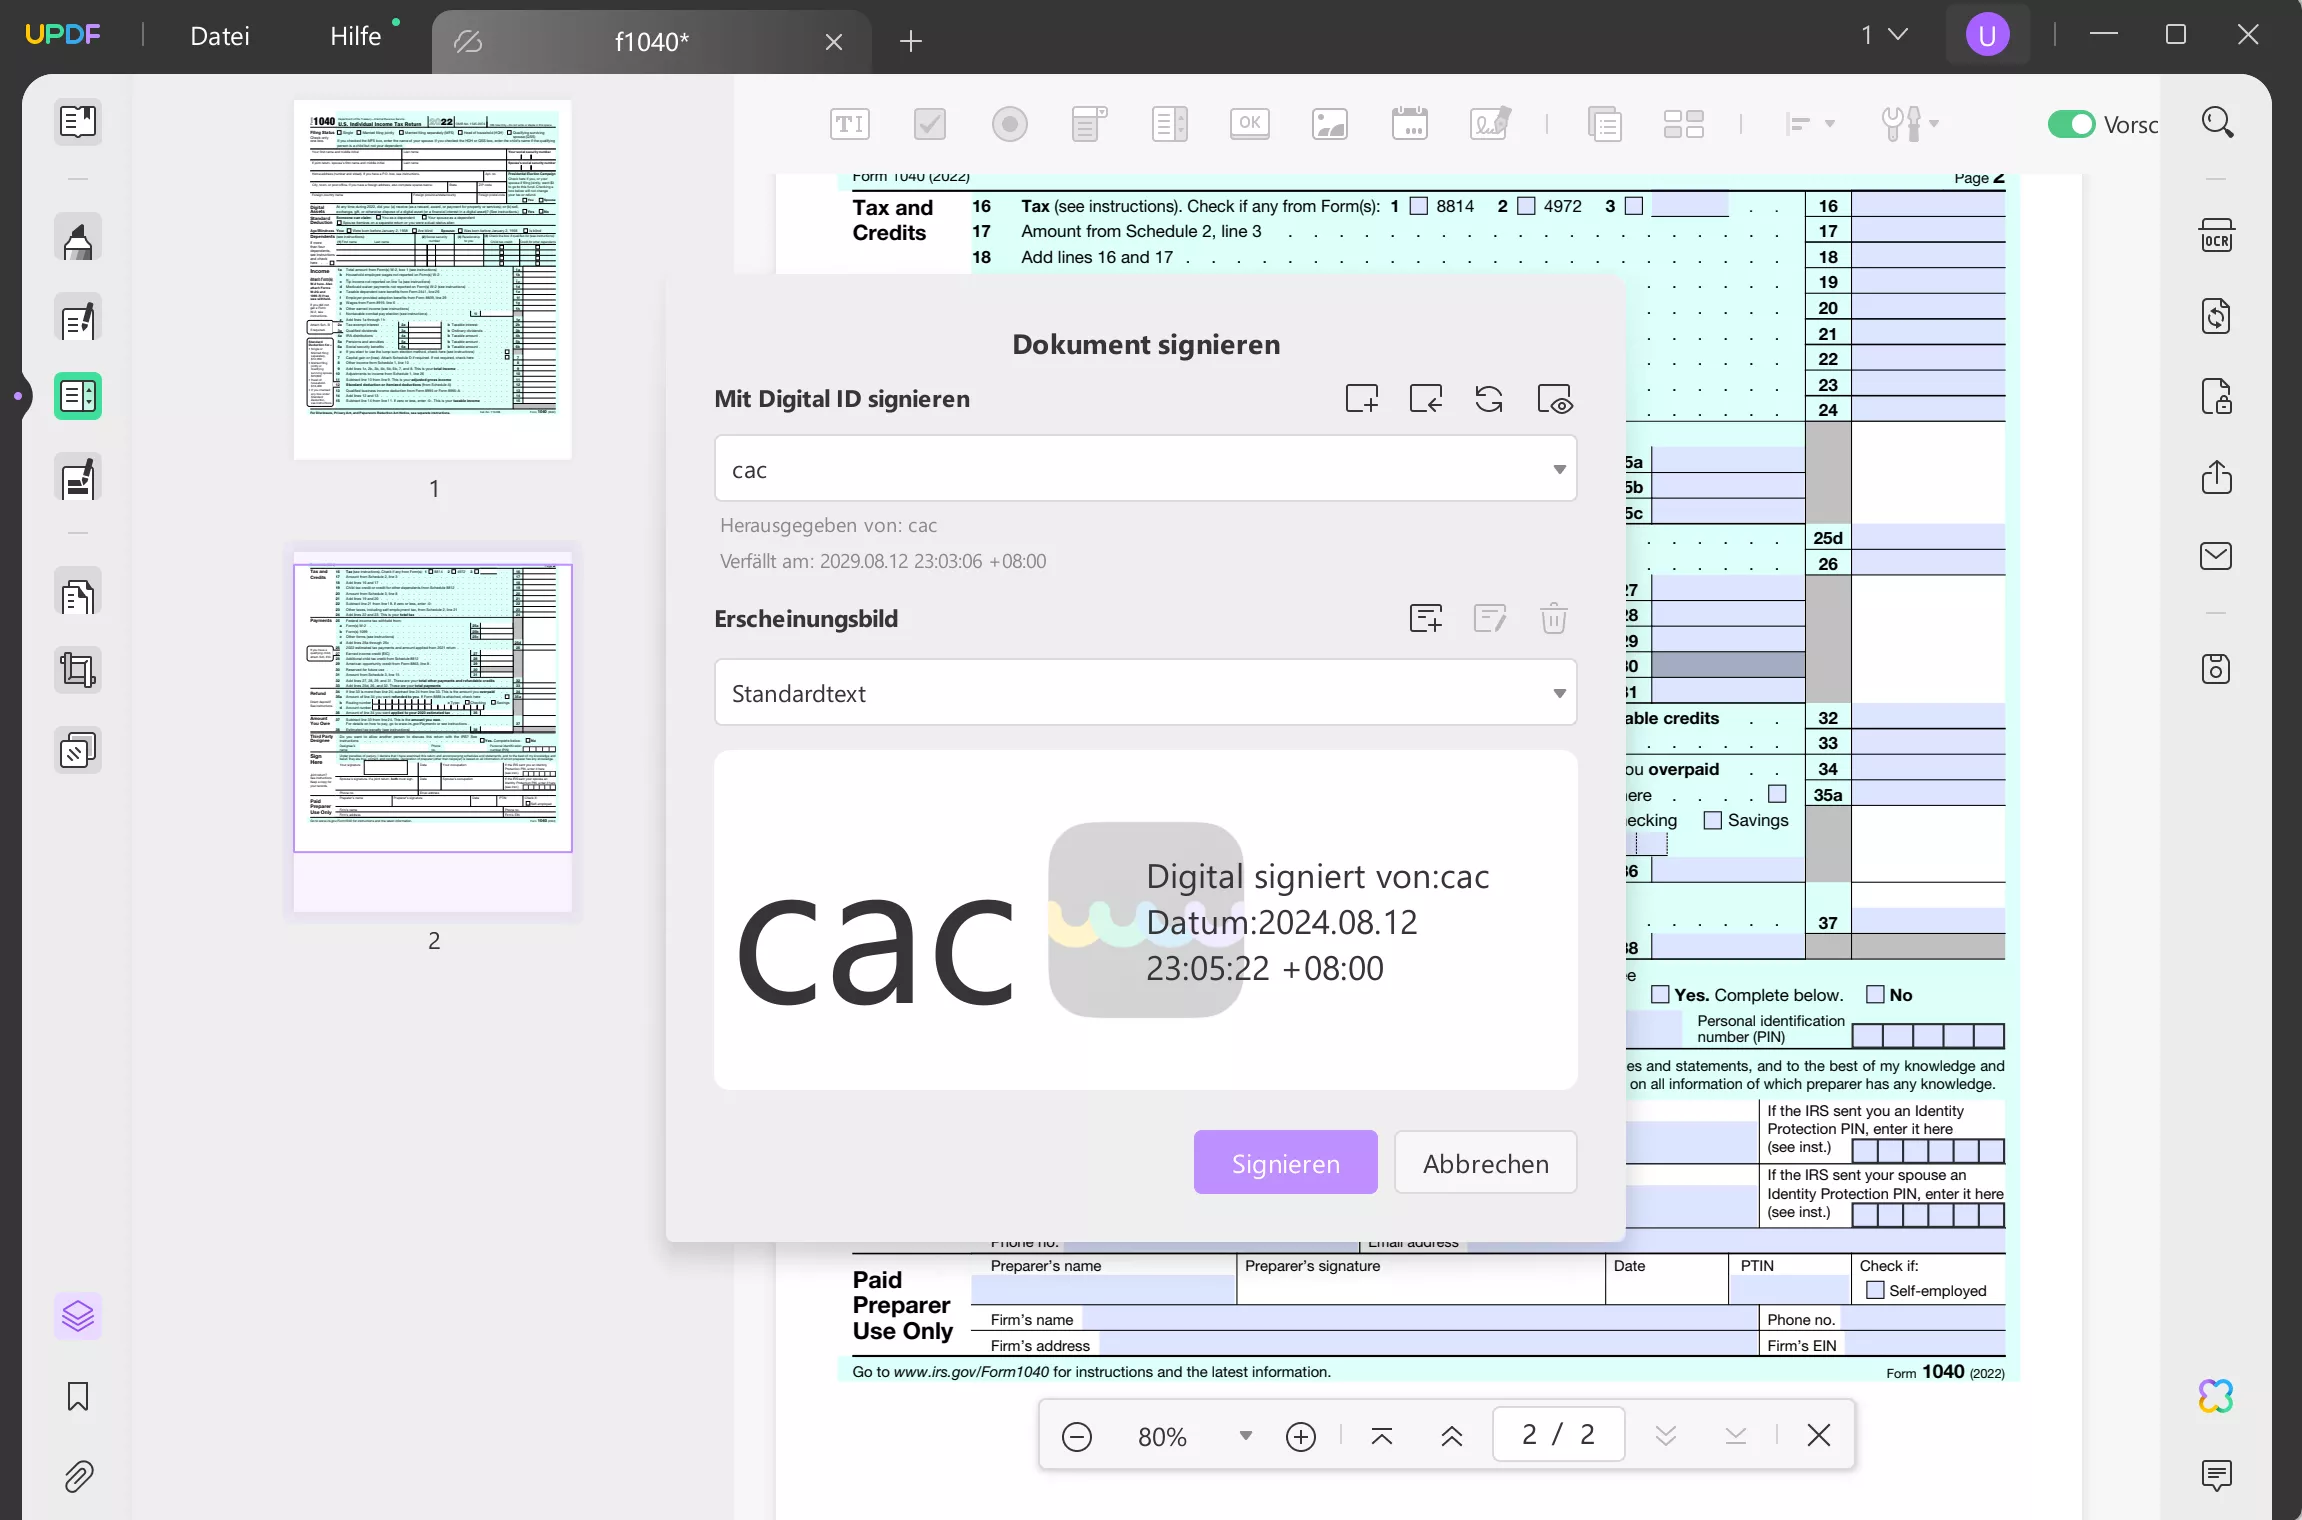Image resolution: width=2302 pixels, height=1520 pixels.
Task: Refresh the digital ID list
Action: (x=1488, y=398)
